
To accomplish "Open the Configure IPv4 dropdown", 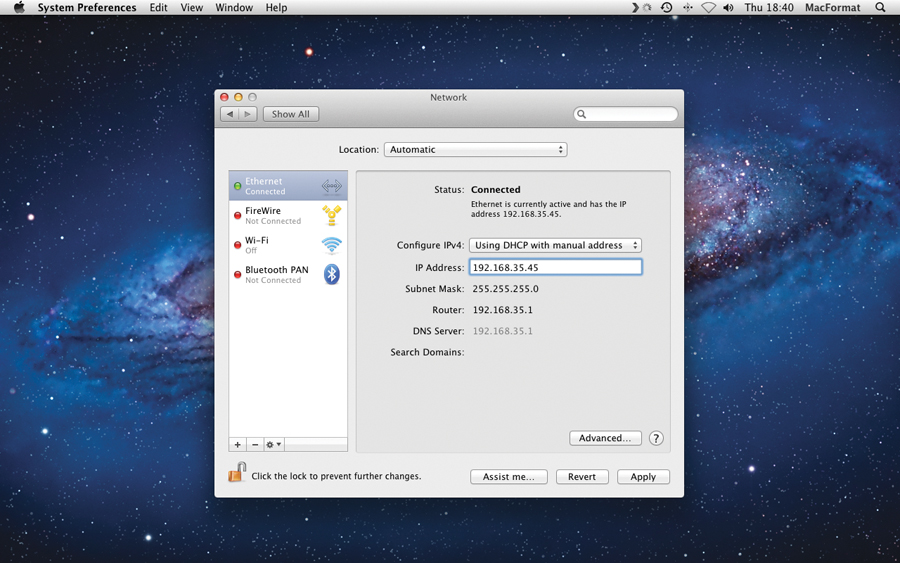I will point(555,245).
